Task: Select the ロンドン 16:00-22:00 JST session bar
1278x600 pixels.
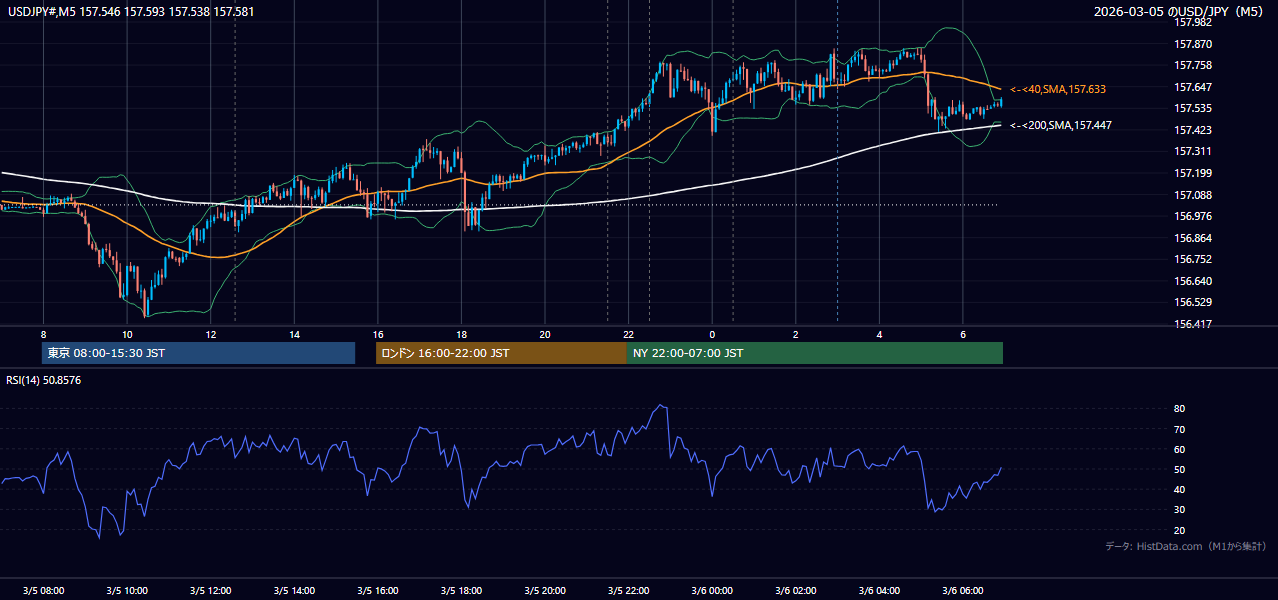Action: pos(501,353)
